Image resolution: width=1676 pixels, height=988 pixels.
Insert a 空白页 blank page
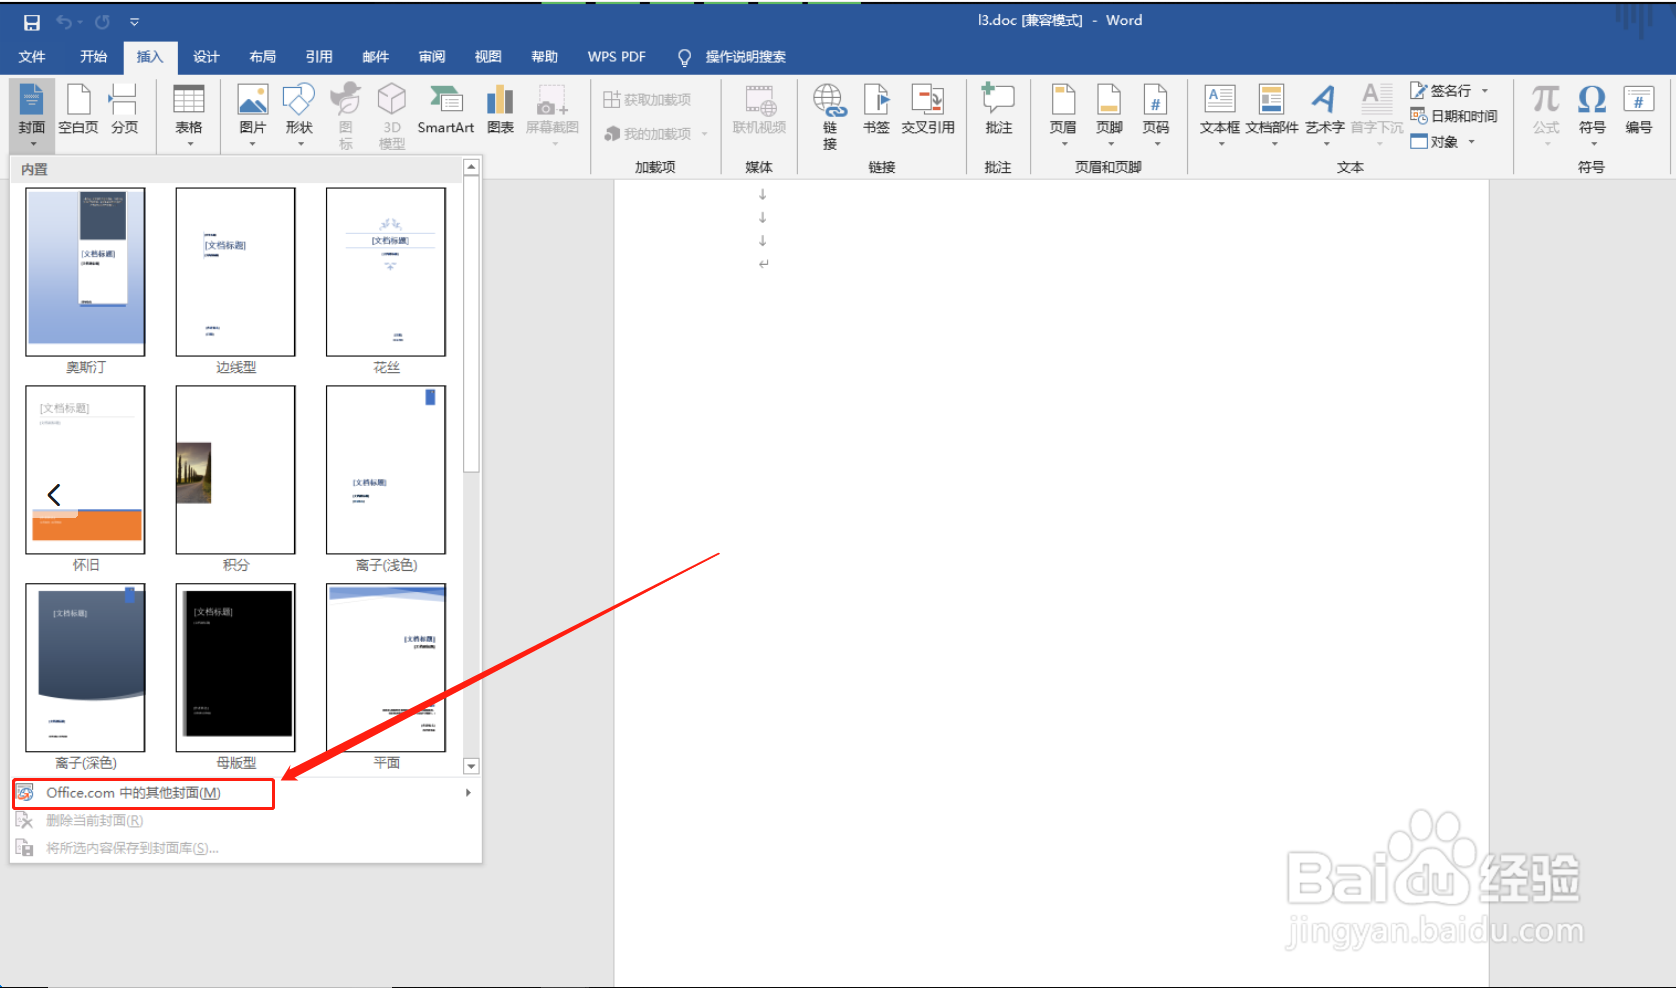tap(78, 109)
